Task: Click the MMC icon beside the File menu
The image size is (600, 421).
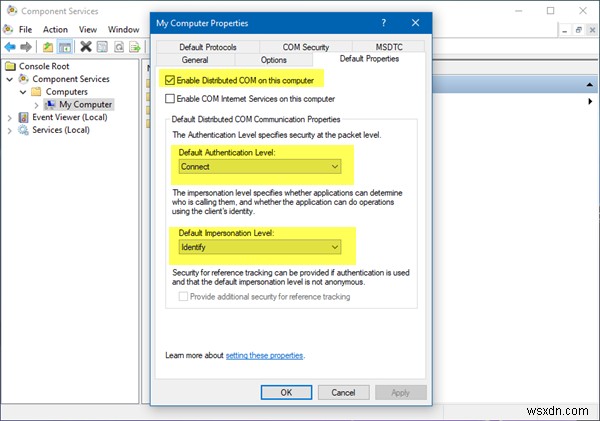Action: [x=8, y=29]
